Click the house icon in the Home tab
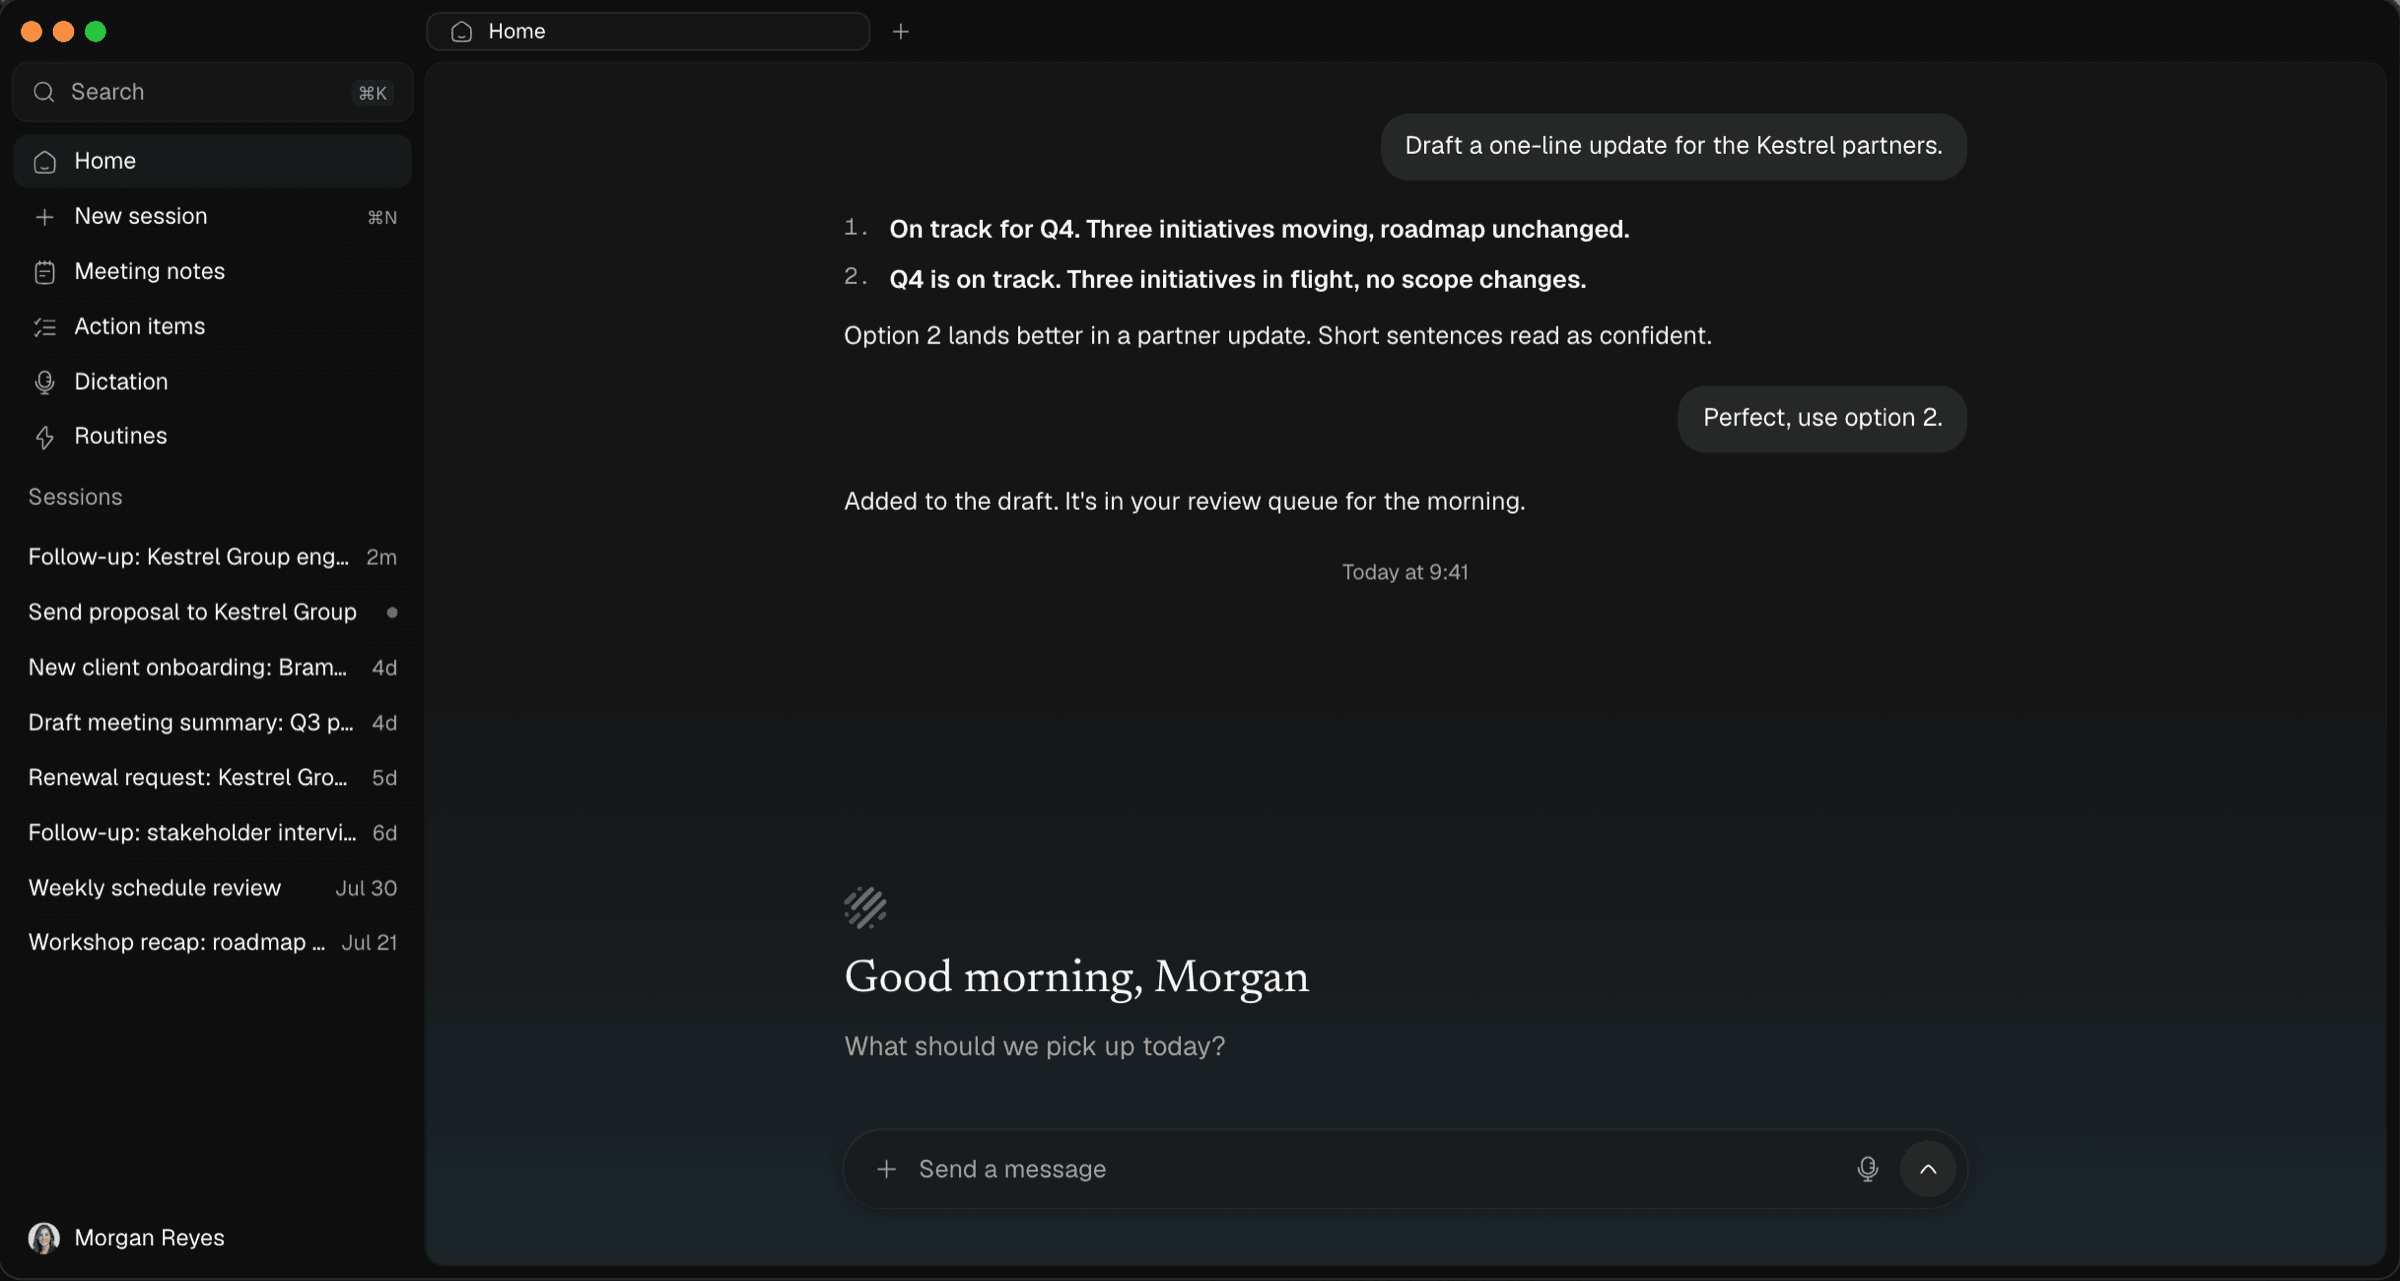The height and width of the screenshot is (1281, 2400). coord(461,31)
